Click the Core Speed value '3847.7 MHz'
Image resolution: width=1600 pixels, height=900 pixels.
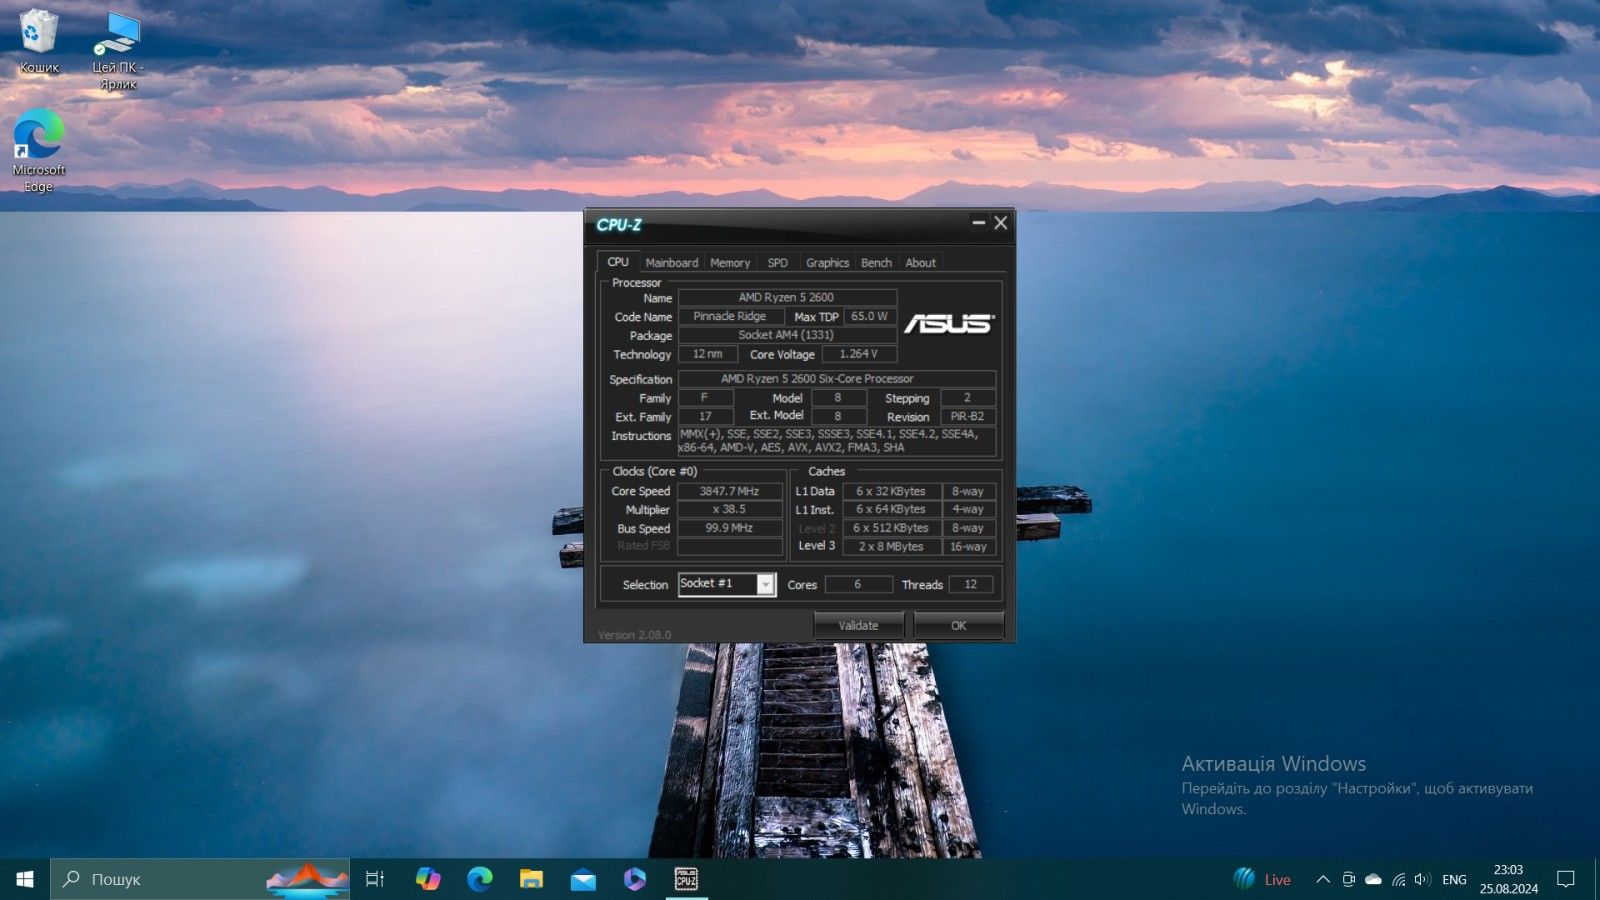point(729,491)
